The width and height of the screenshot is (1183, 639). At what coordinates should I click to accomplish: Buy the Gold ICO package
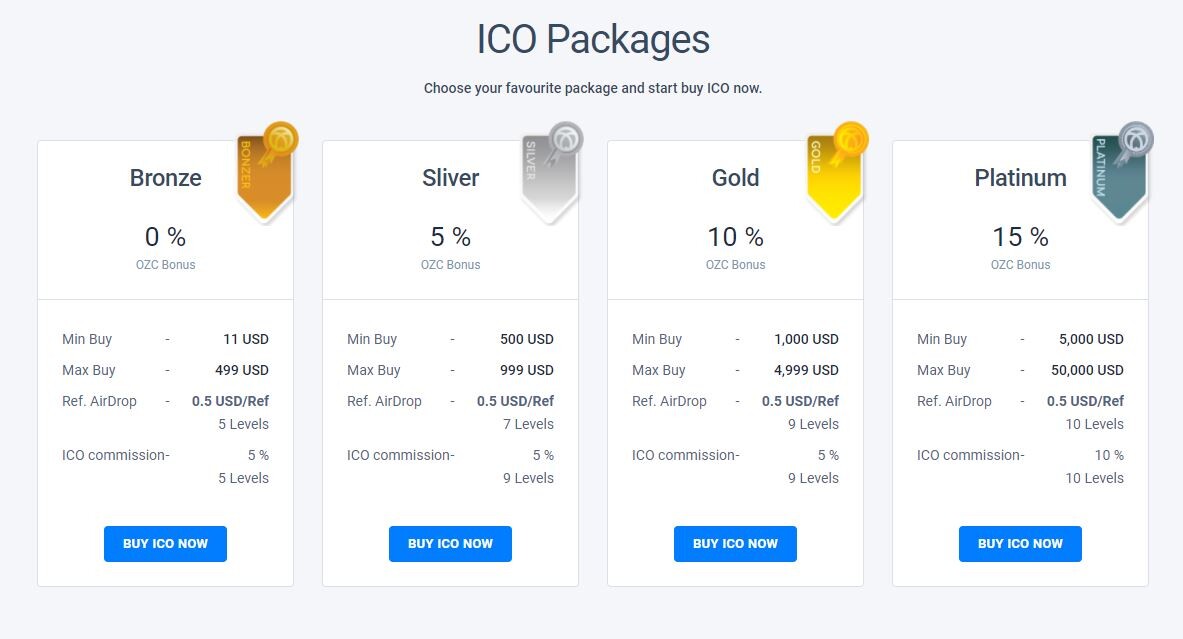point(736,544)
